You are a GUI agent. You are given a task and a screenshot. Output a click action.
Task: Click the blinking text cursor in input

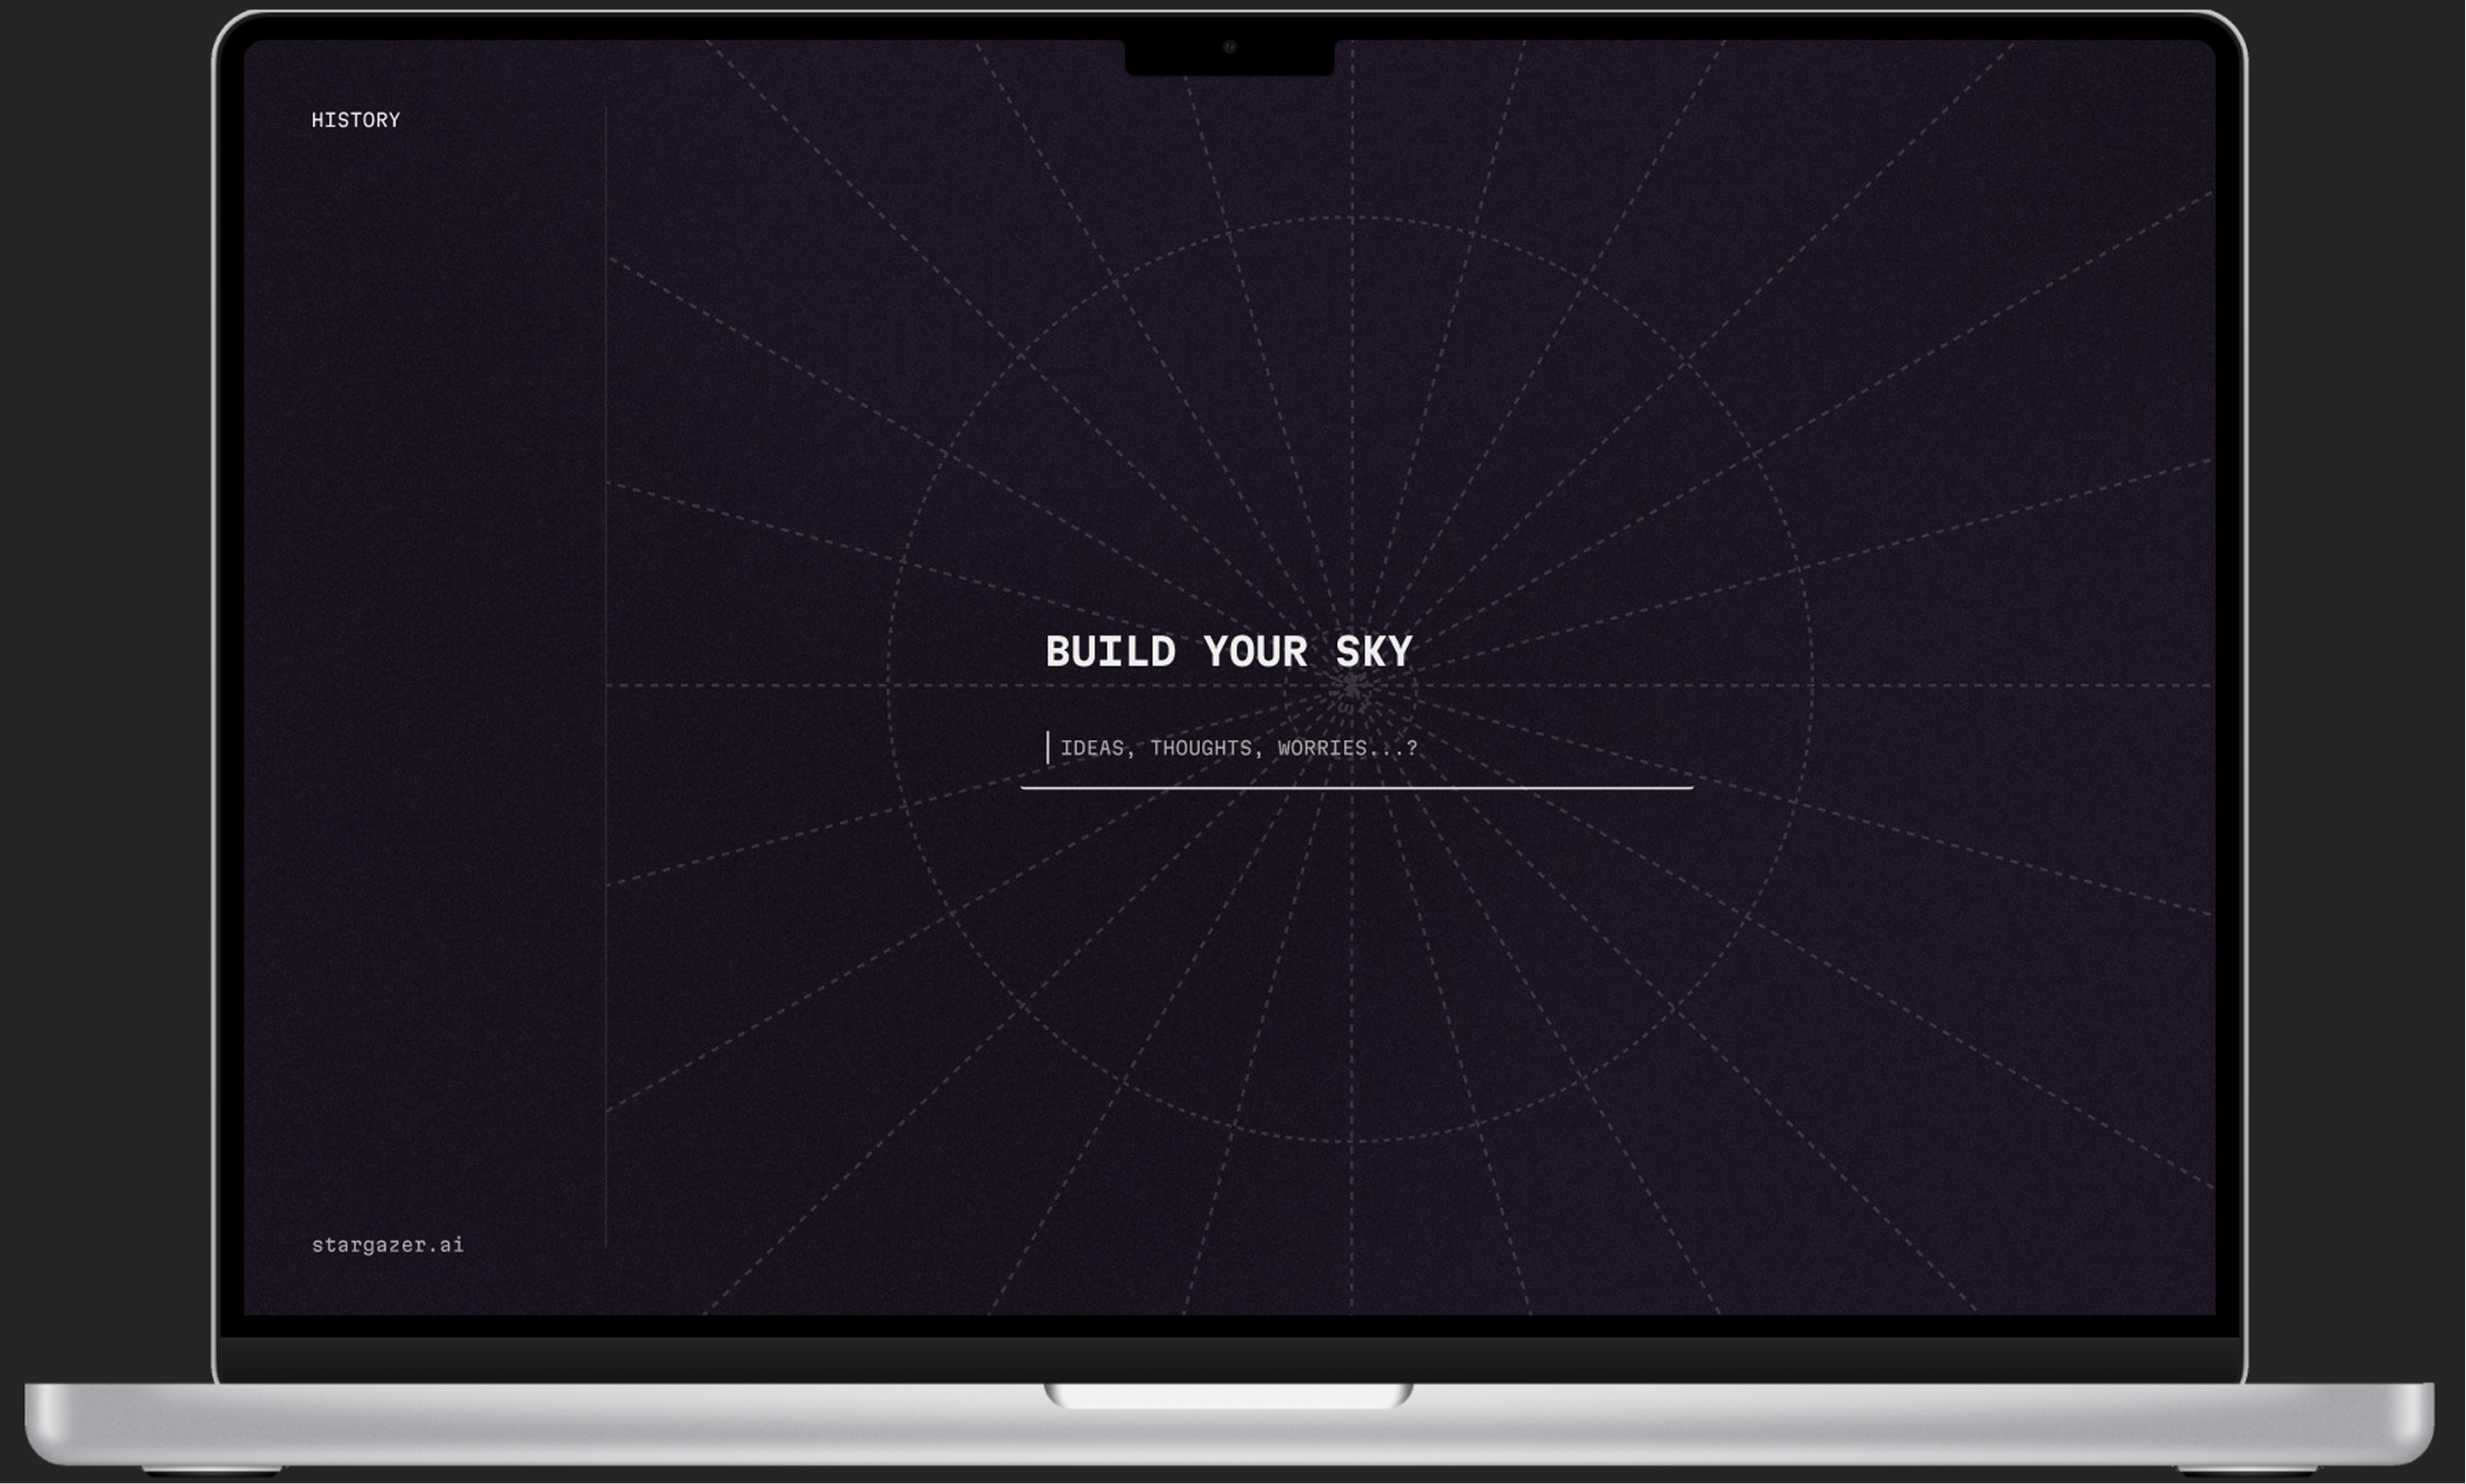(1047, 748)
